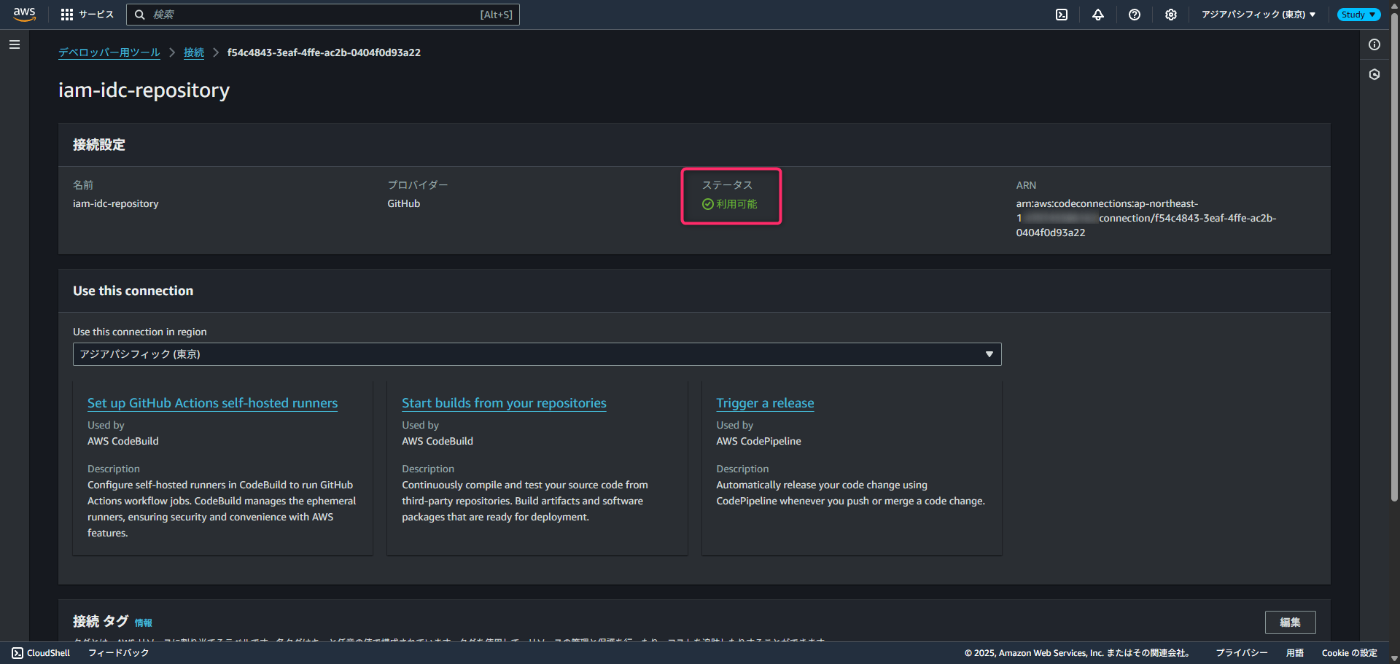Click the 利用可能 status text
The image size is (1400, 664).
click(737, 204)
